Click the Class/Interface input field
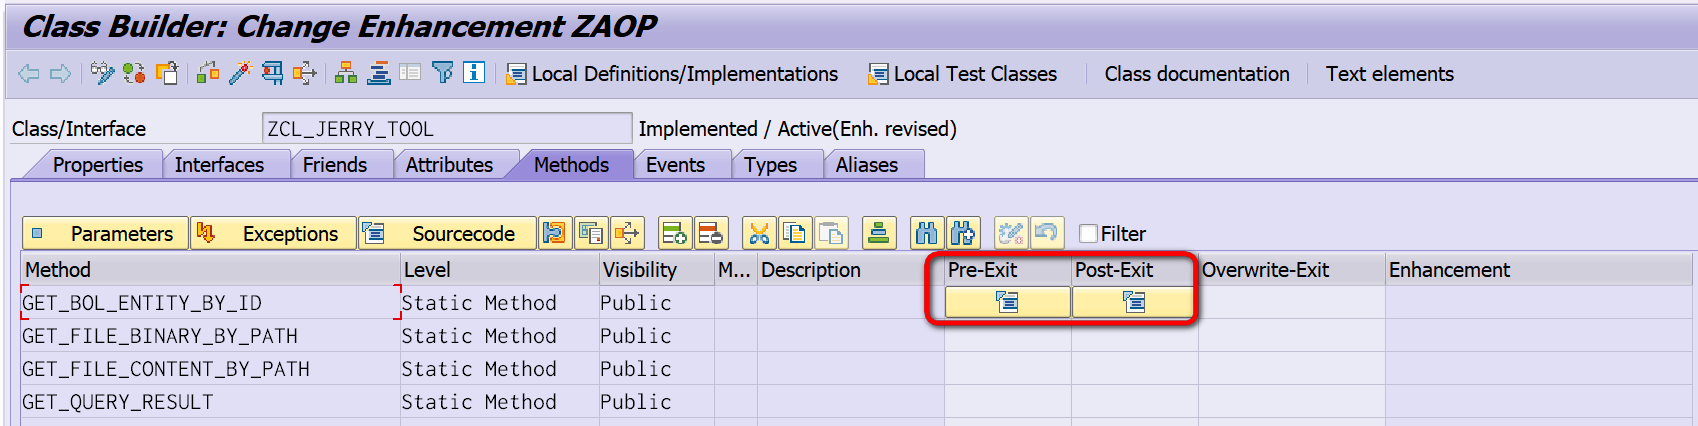The image size is (1698, 426). pos(446,129)
